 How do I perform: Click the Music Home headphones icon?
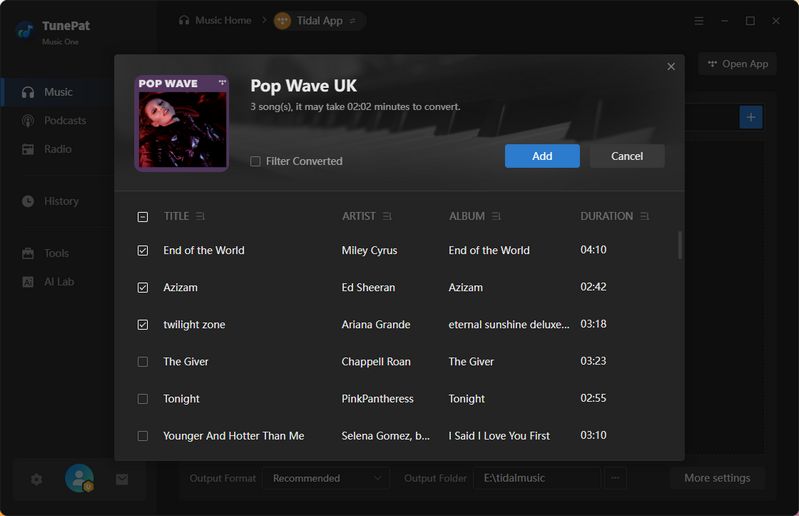(x=184, y=20)
